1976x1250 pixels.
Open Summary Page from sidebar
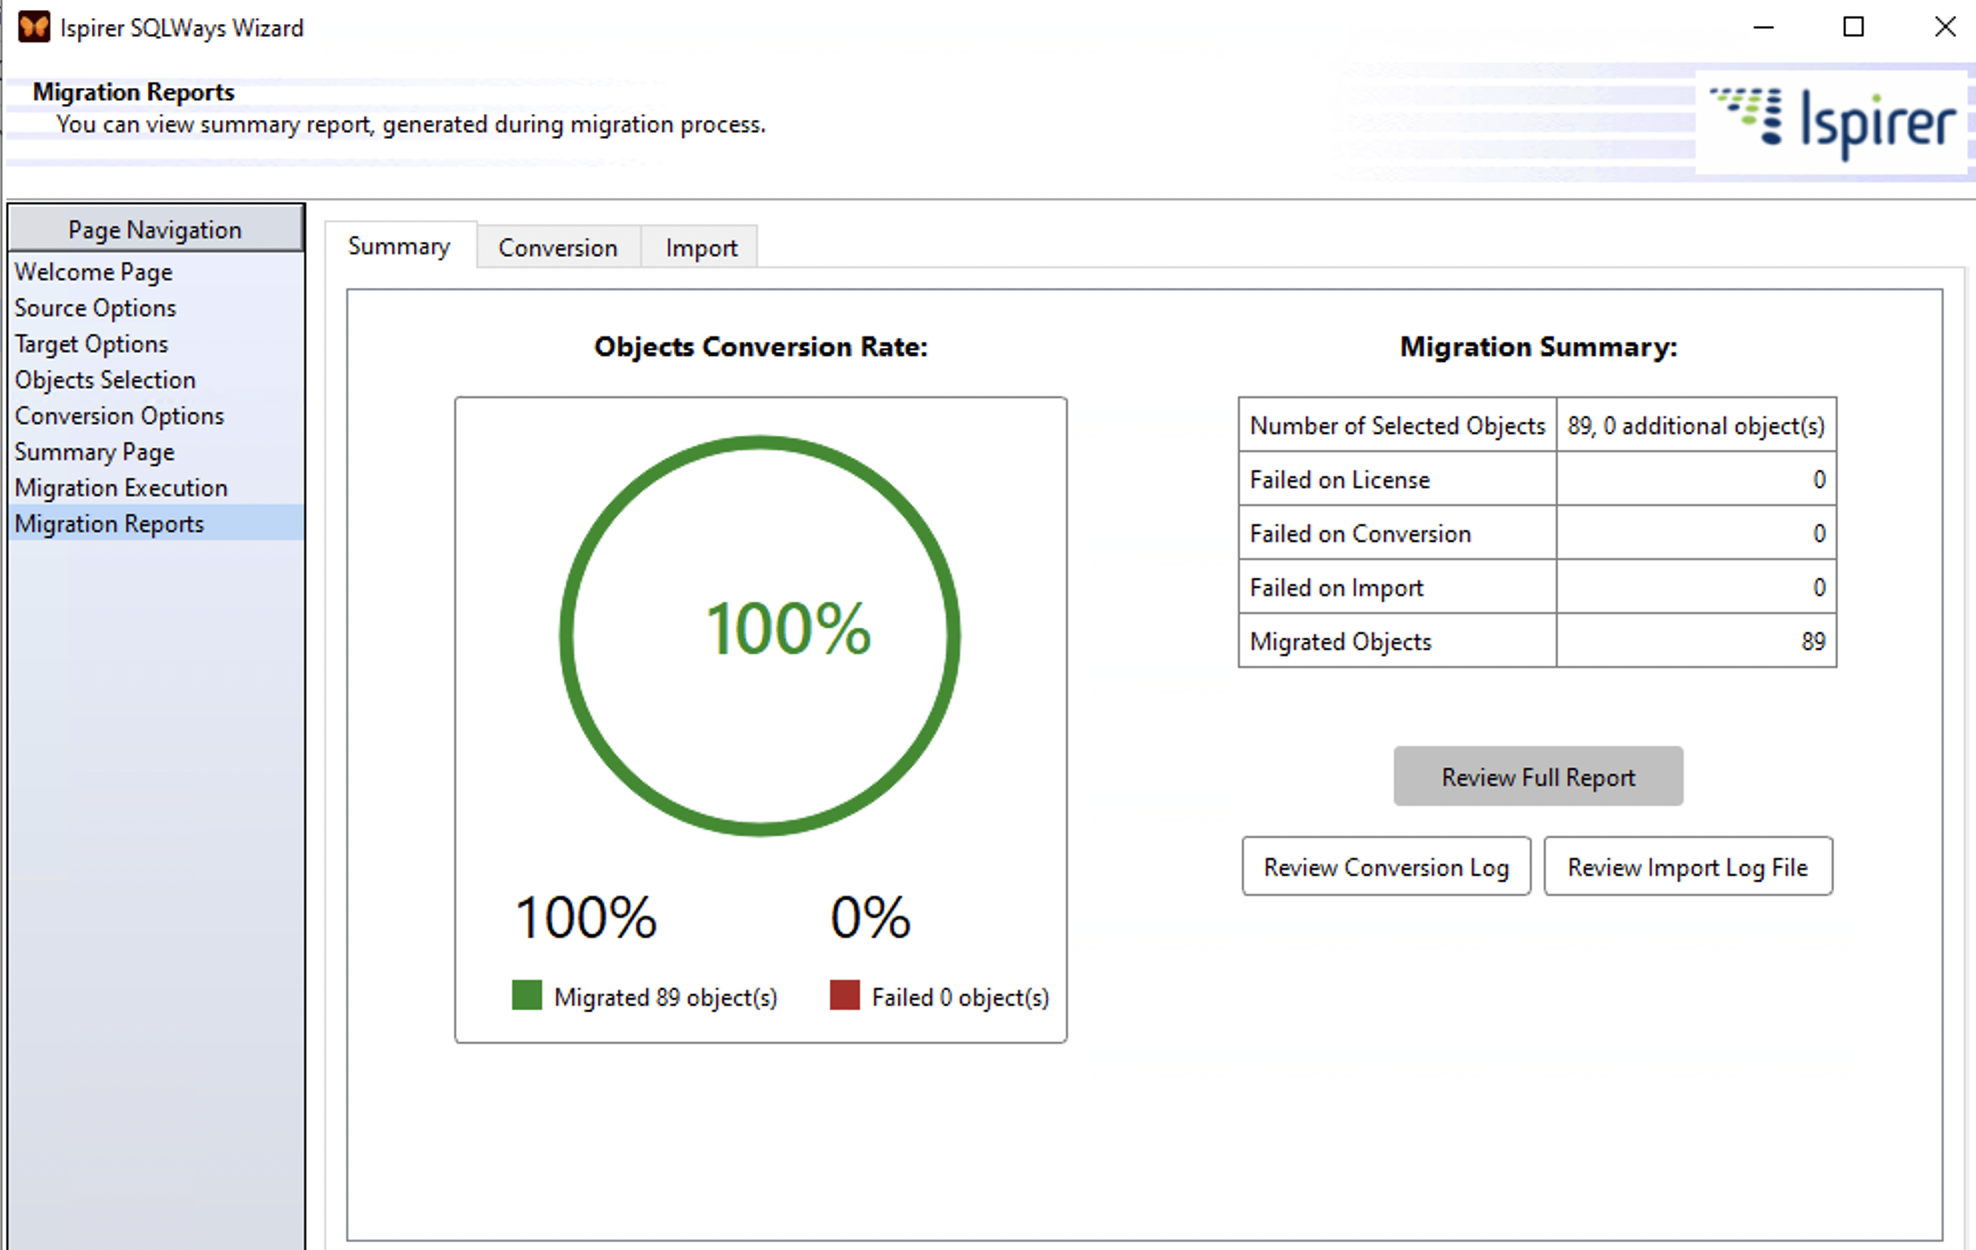(94, 452)
